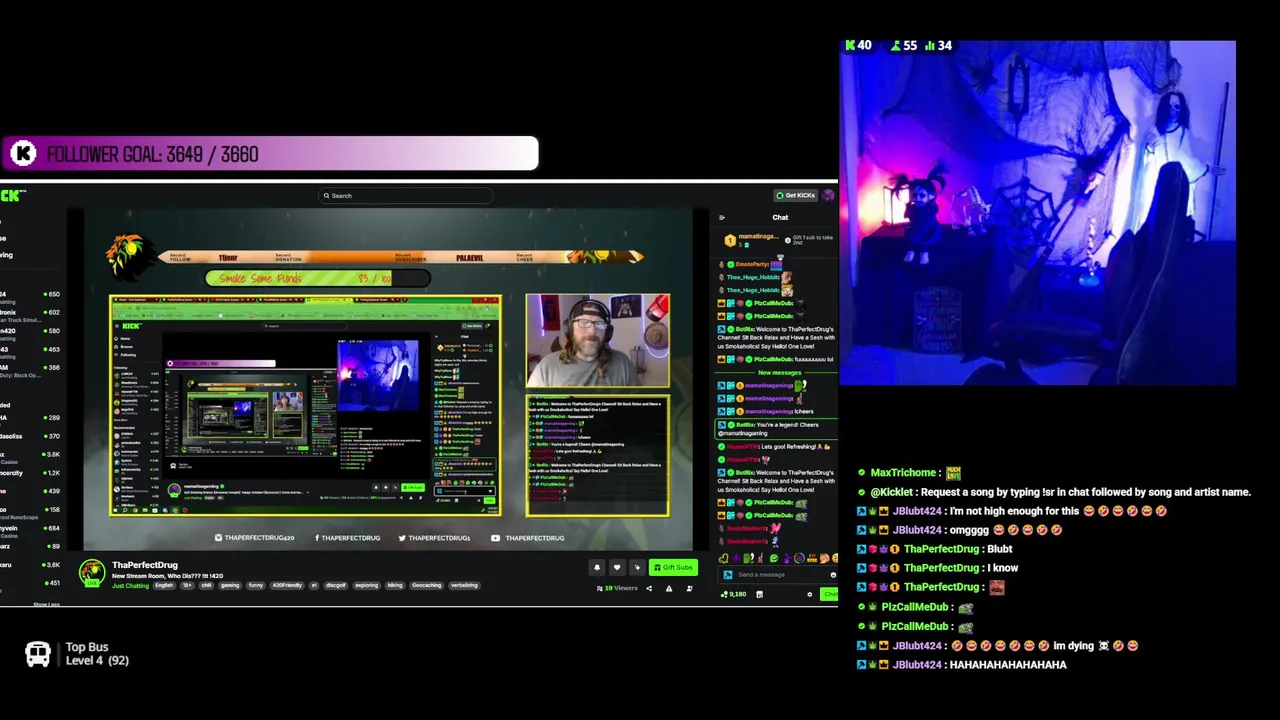Select the funny tag
The image size is (1280, 720).
[256, 585]
